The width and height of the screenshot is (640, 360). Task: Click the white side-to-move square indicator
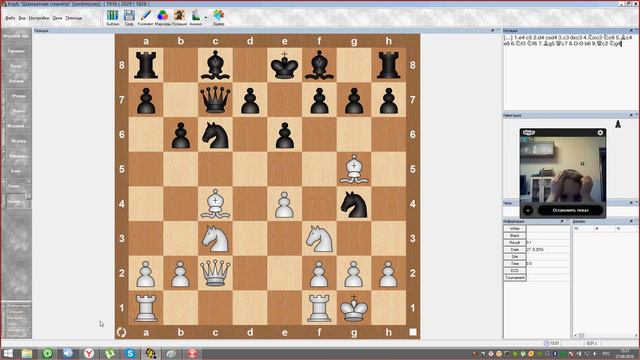coord(413,332)
